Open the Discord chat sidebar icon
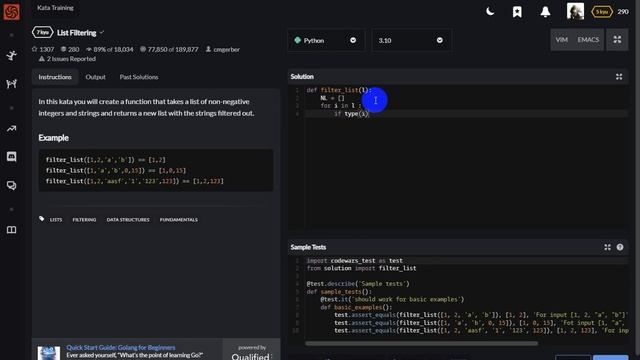 (x=11, y=157)
